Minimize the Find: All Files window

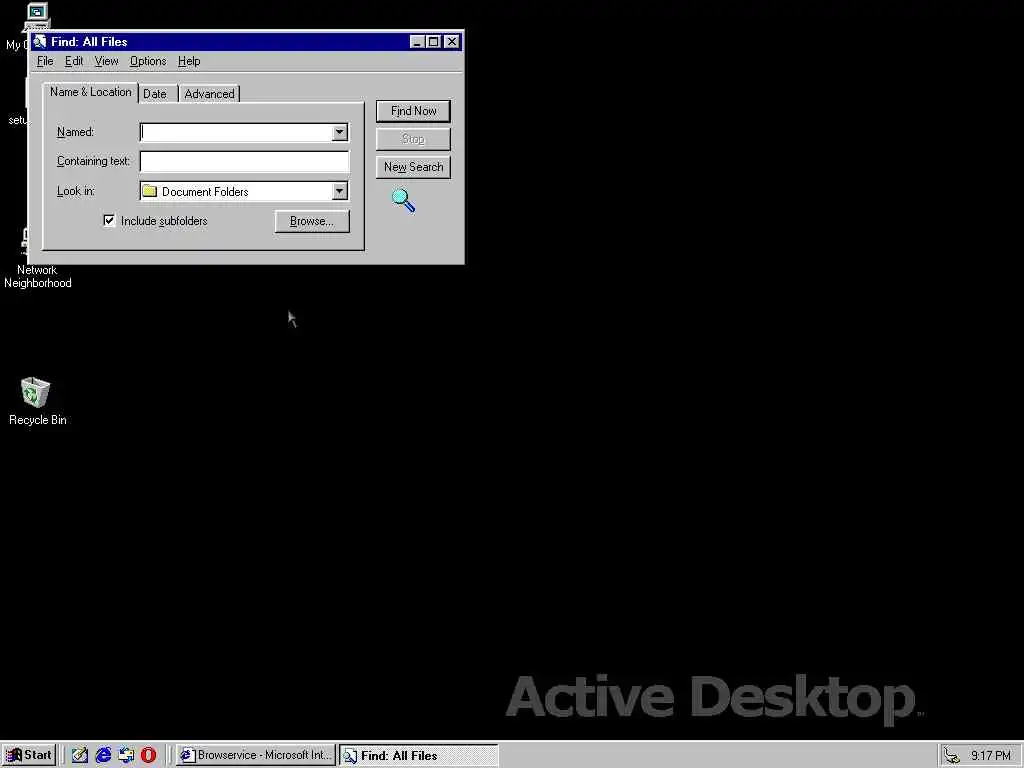[x=417, y=42]
